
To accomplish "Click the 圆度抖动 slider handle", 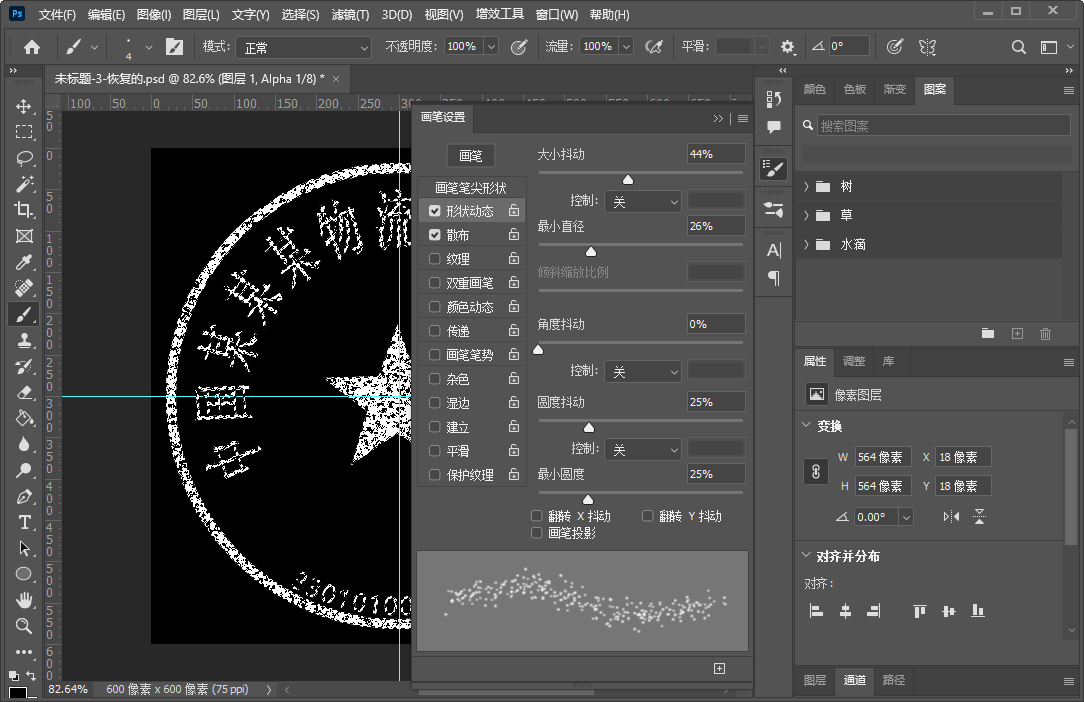I will pyautogui.click(x=589, y=427).
